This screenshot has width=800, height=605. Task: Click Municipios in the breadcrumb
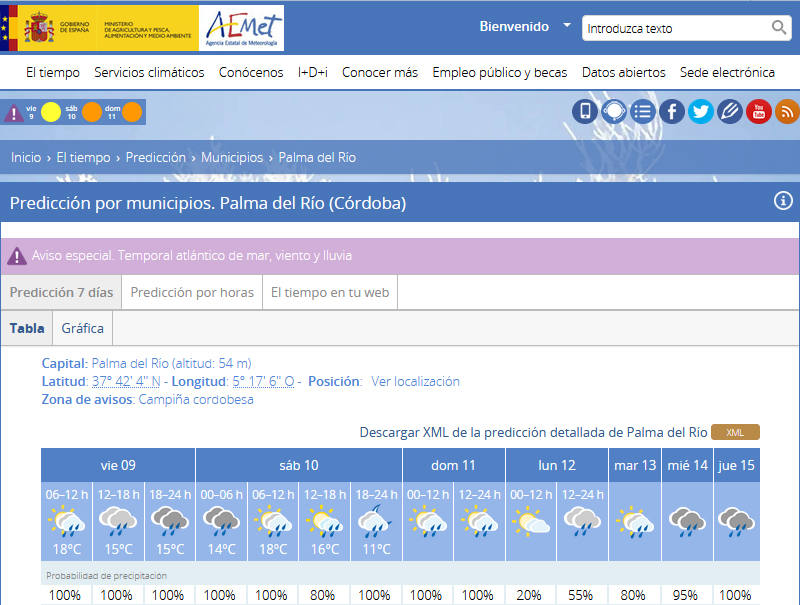coord(232,157)
